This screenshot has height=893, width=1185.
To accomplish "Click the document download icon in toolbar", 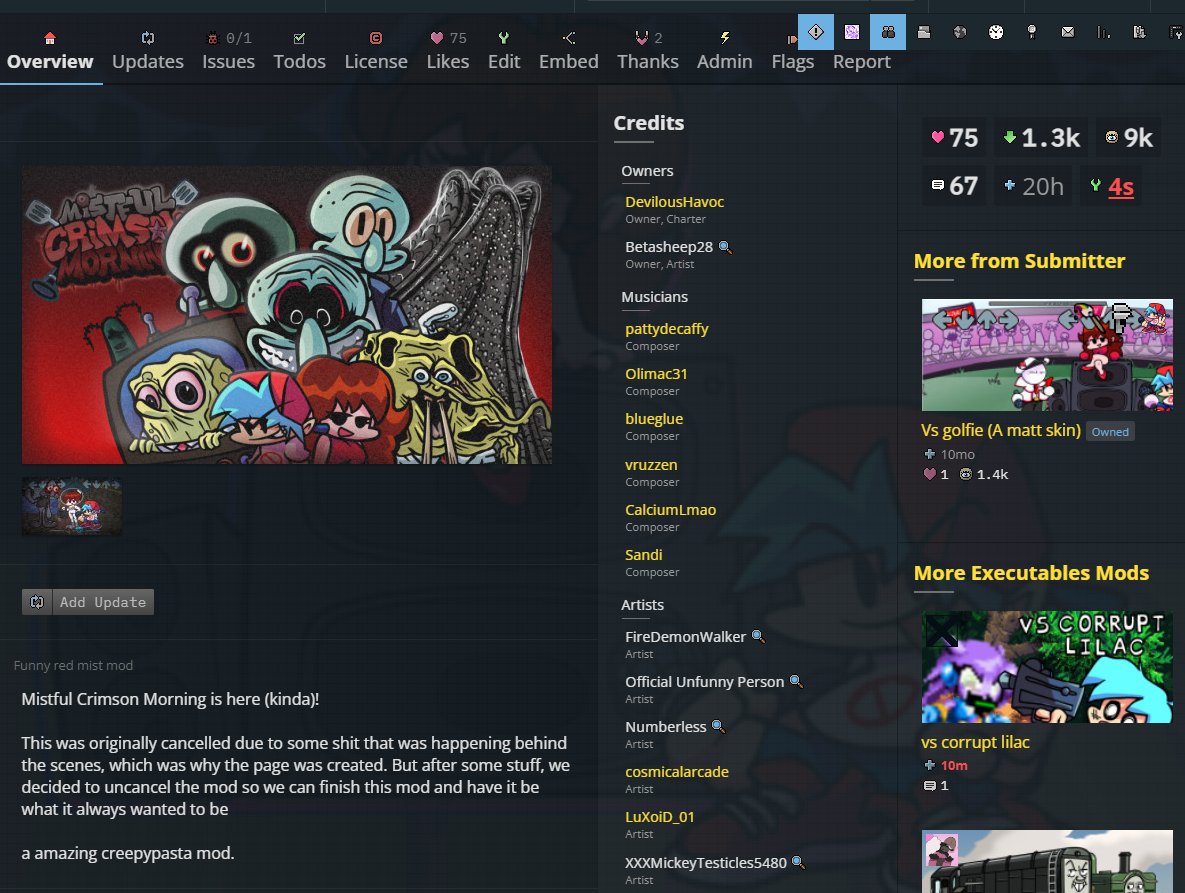I will tap(1140, 32).
